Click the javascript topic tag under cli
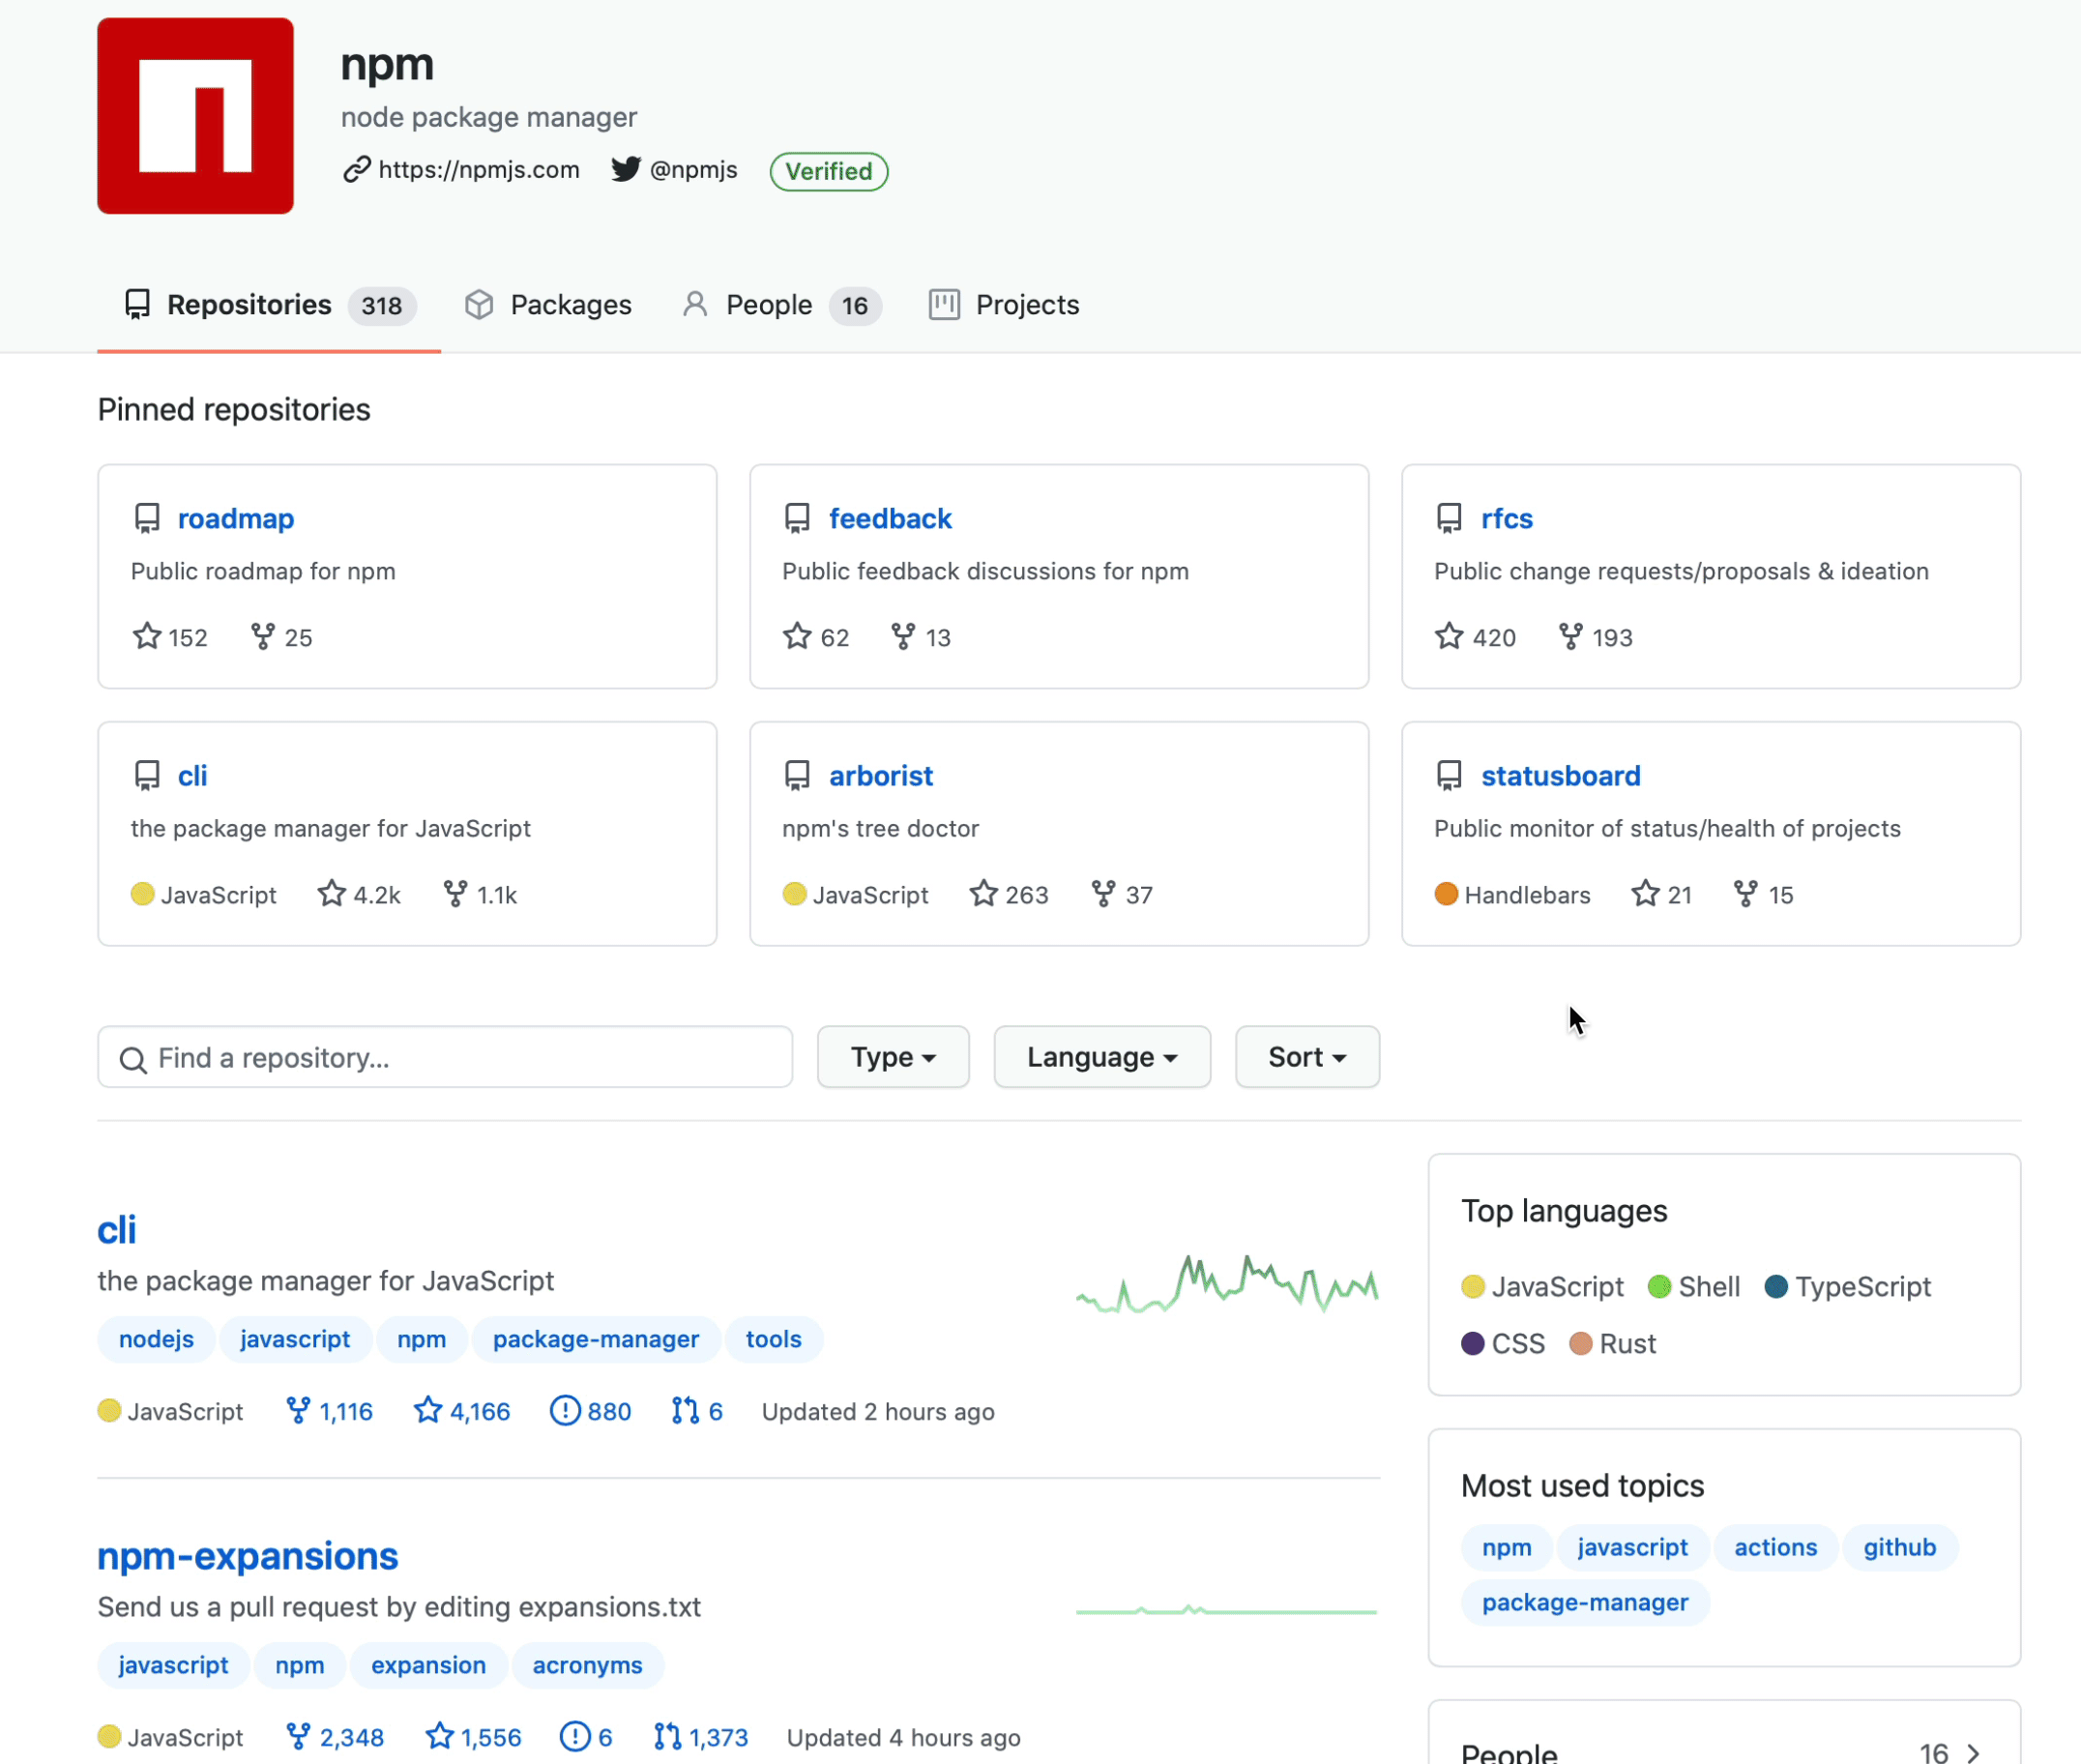2081x1764 pixels. 294,1339
